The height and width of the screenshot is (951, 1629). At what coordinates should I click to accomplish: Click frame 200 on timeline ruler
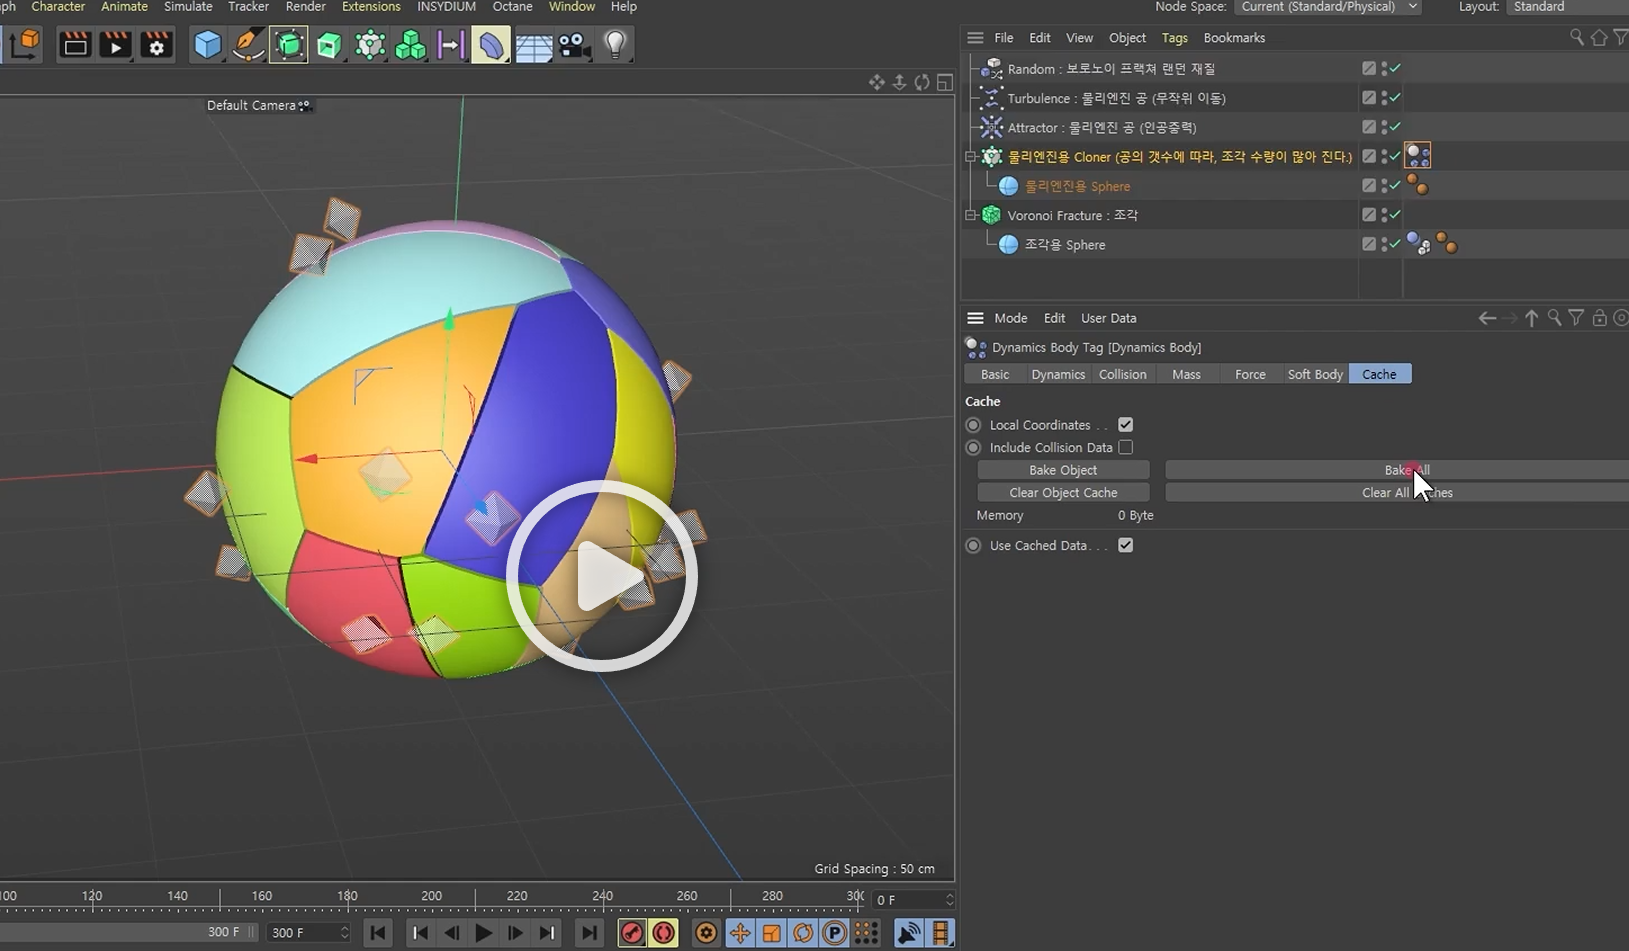click(432, 897)
